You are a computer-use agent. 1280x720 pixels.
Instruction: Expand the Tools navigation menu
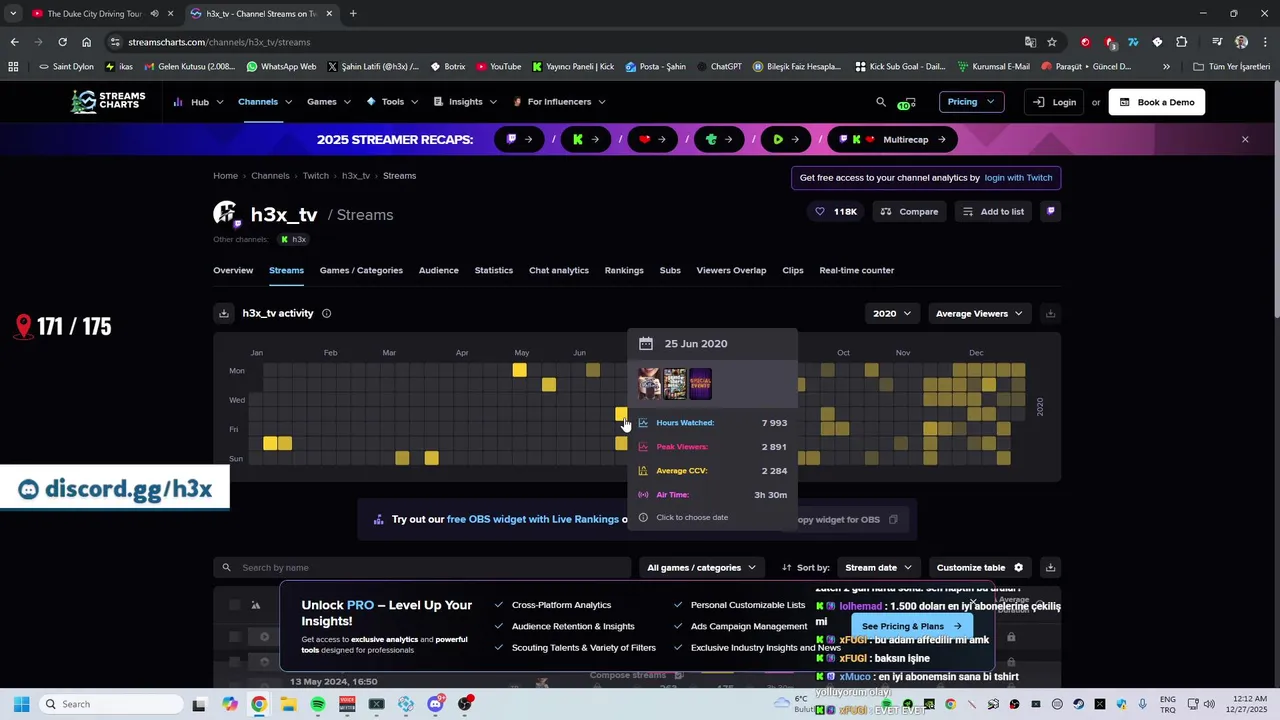point(392,102)
